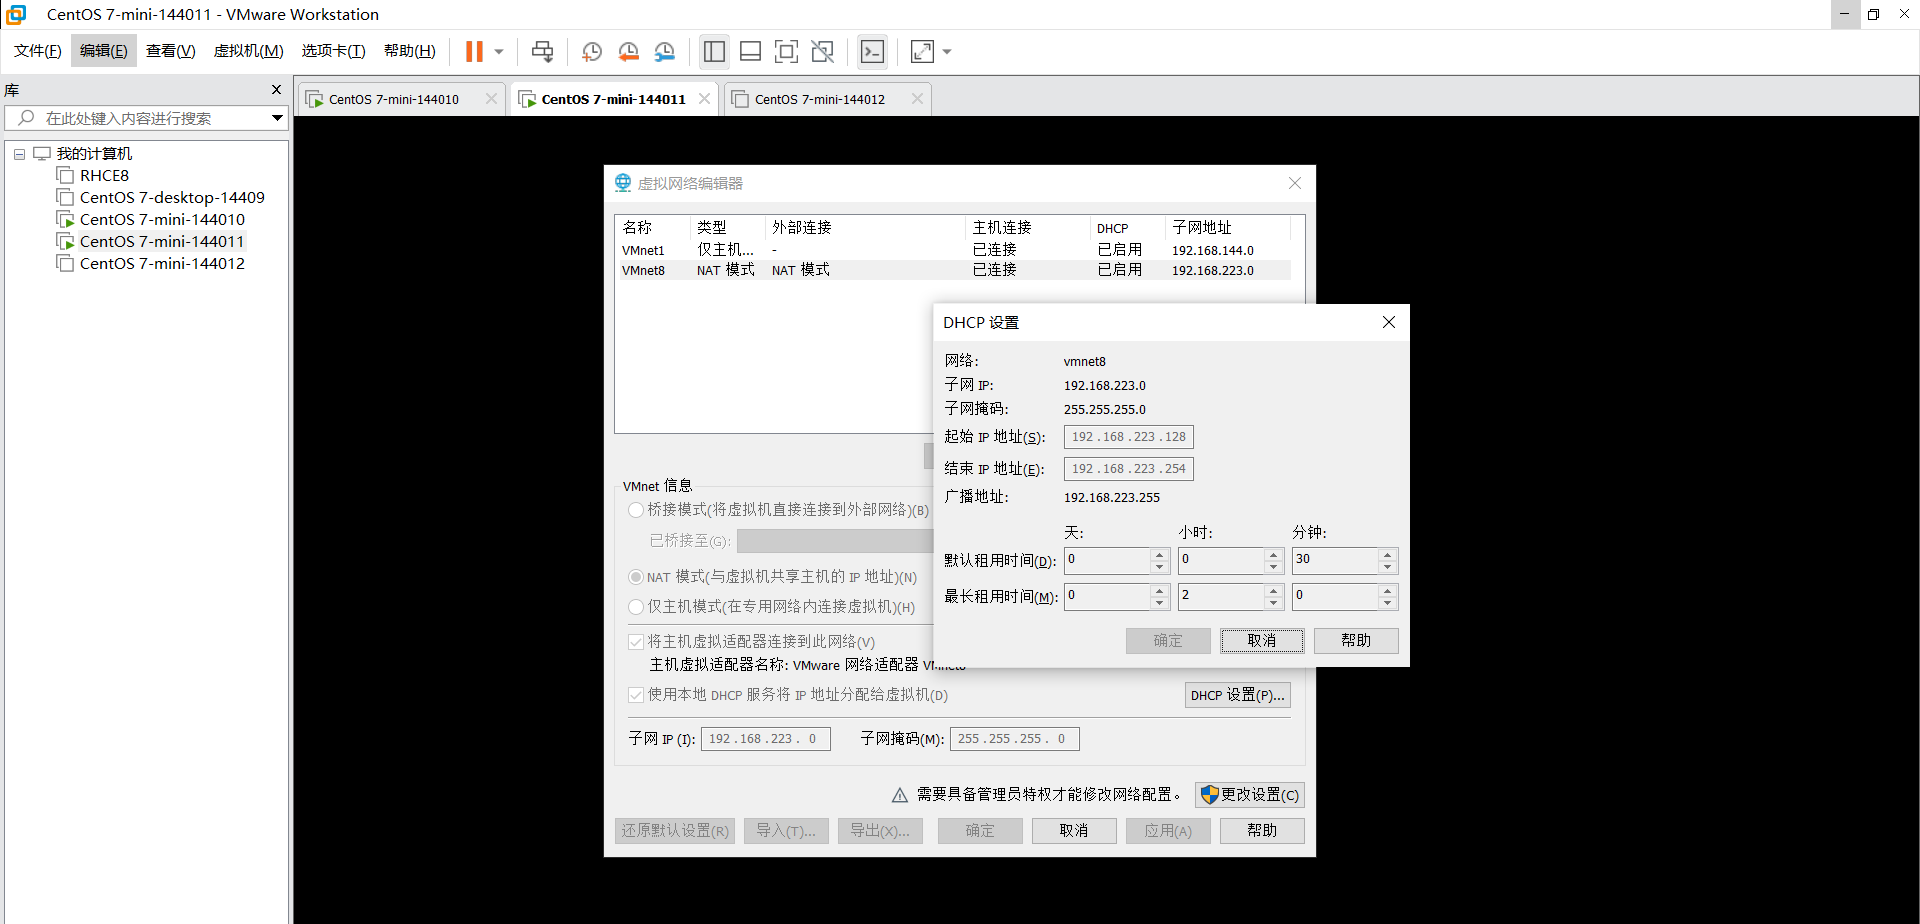Click the search magnifier icon in library
Image resolution: width=1920 pixels, height=924 pixels.
pyautogui.click(x=27, y=118)
